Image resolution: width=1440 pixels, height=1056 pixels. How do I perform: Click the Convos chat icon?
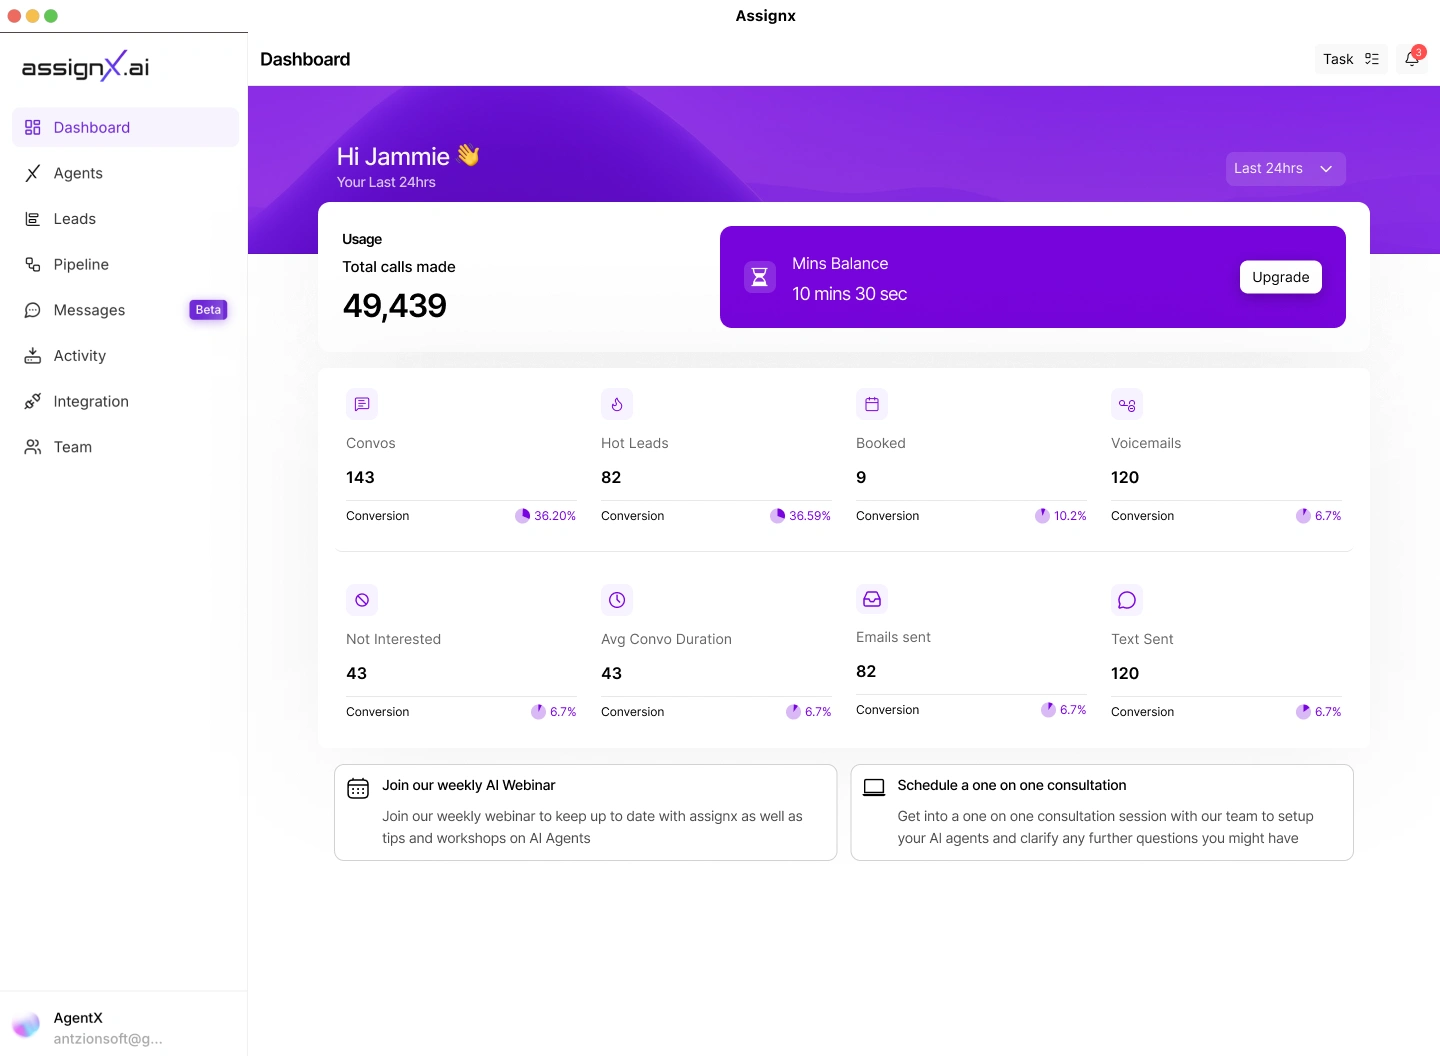tap(362, 404)
